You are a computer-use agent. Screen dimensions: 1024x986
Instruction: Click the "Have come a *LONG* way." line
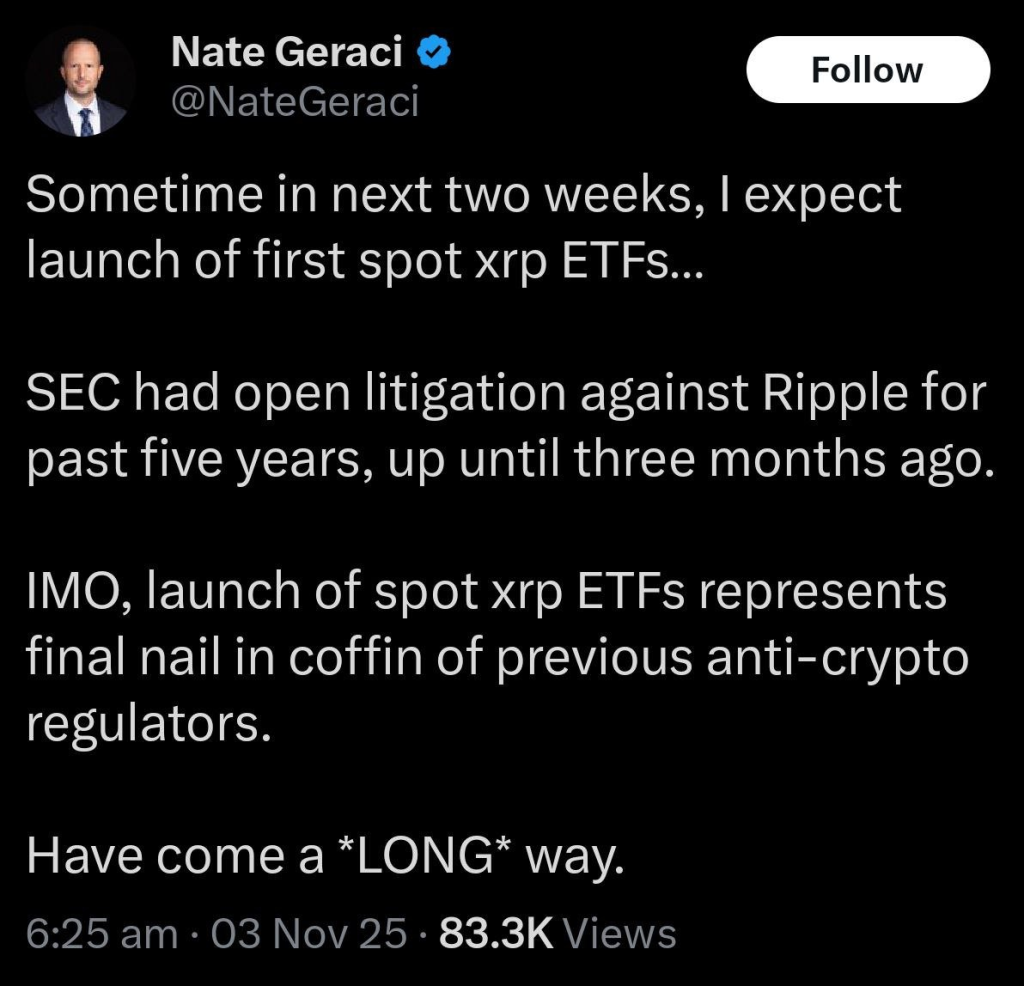point(326,856)
